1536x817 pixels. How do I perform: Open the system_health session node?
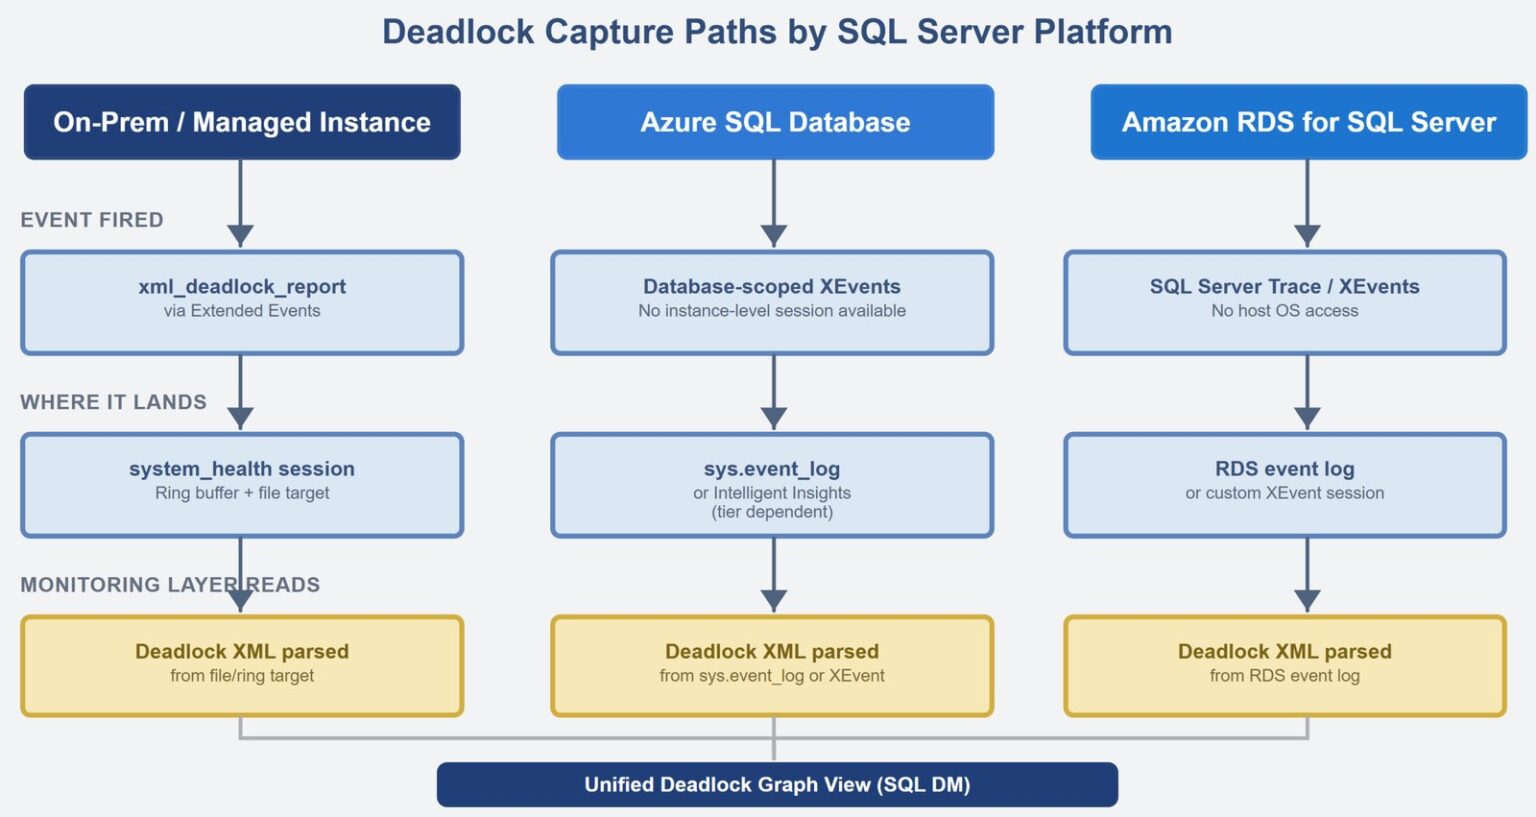tap(242, 483)
